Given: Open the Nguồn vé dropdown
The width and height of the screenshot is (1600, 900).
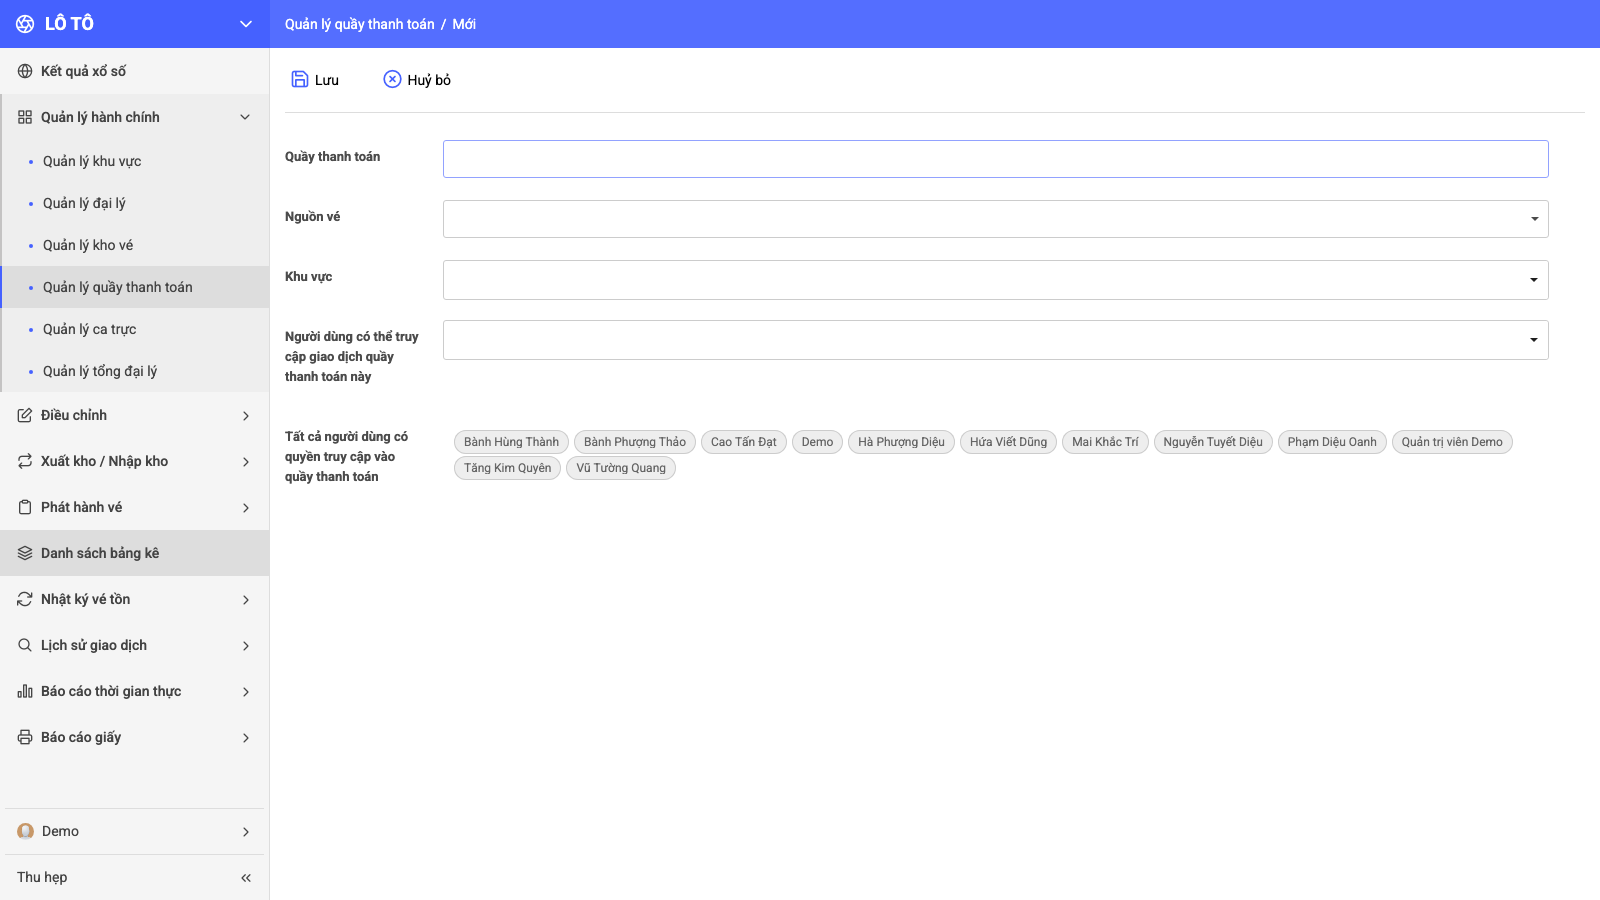Looking at the screenshot, I should (995, 219).
